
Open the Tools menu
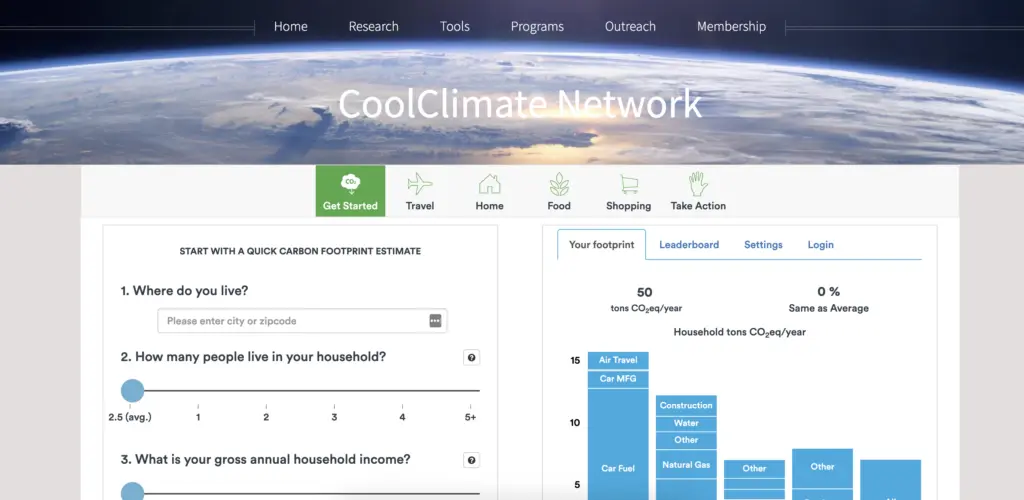455,27
